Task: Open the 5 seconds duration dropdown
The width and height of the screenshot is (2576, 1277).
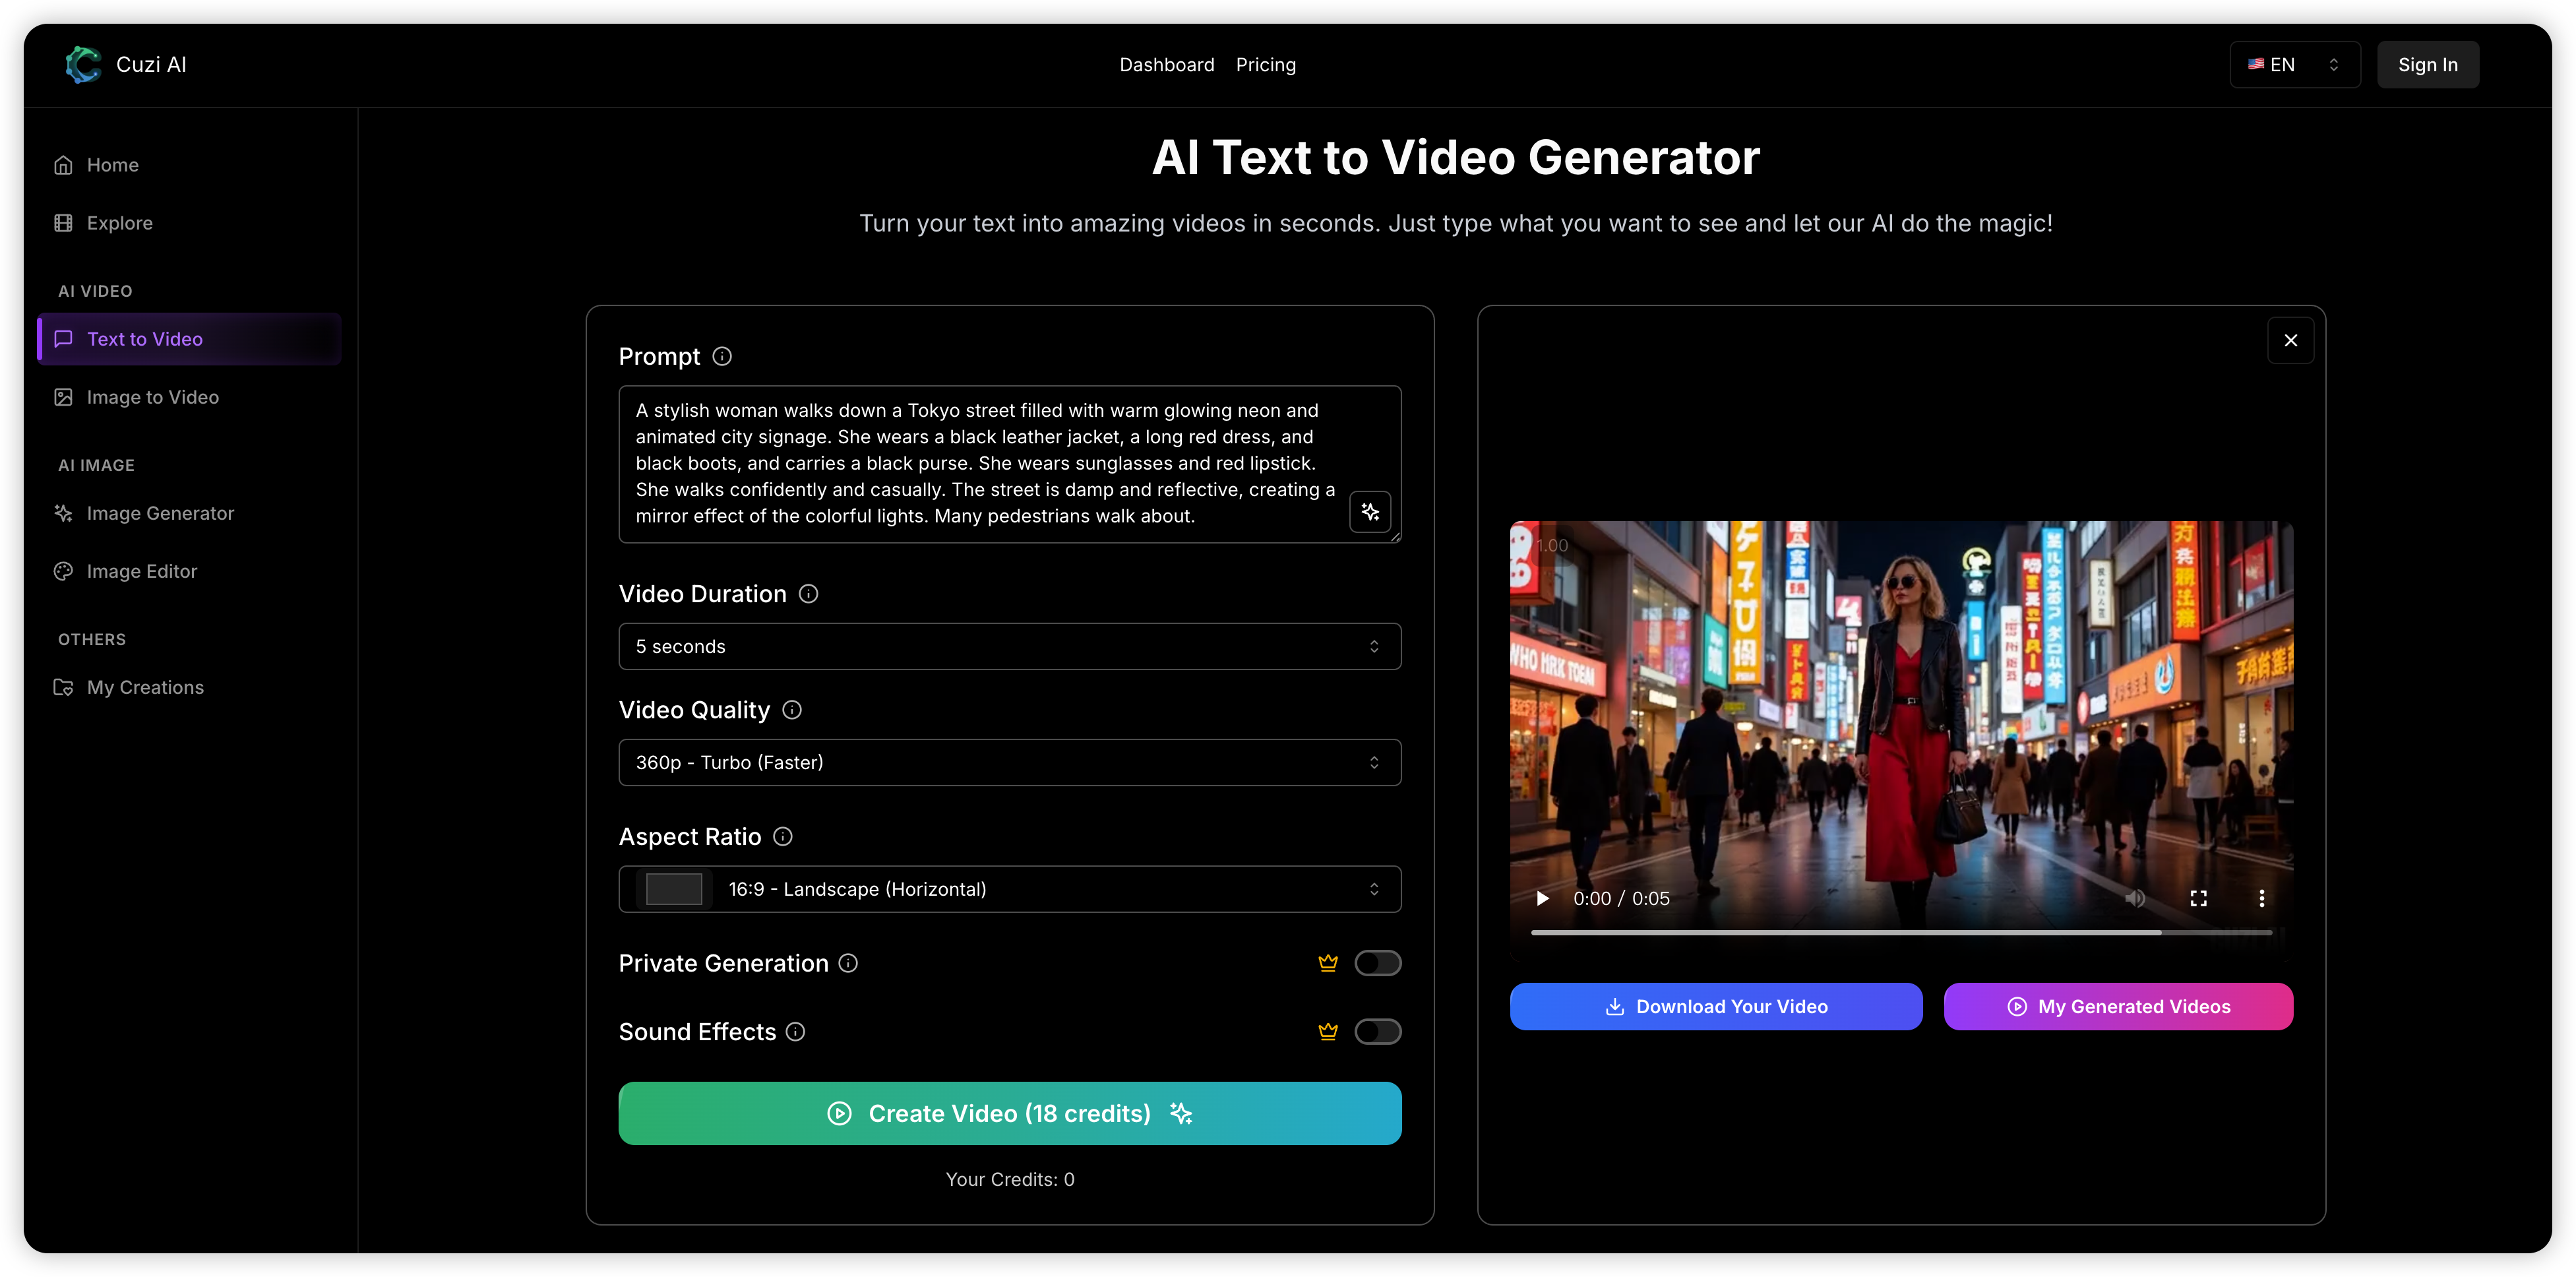Action: (1010, 647)
